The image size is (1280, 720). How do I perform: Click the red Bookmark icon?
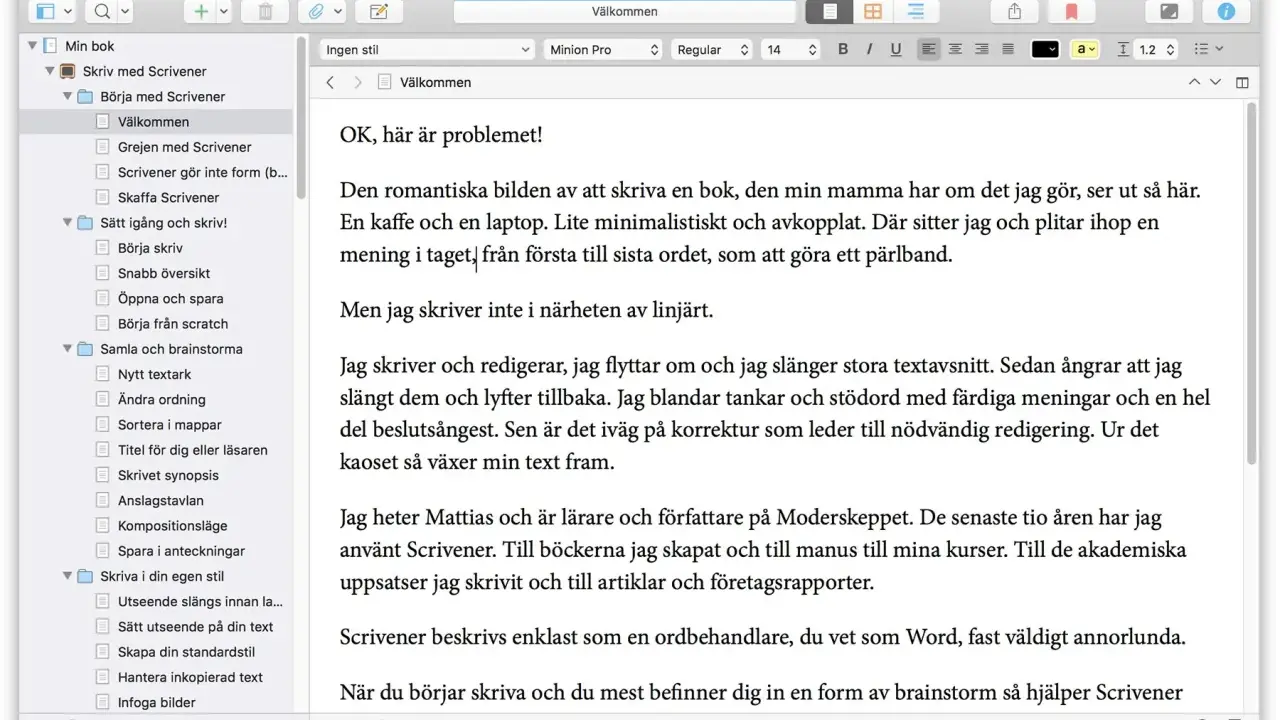[x=1071, y=11]
